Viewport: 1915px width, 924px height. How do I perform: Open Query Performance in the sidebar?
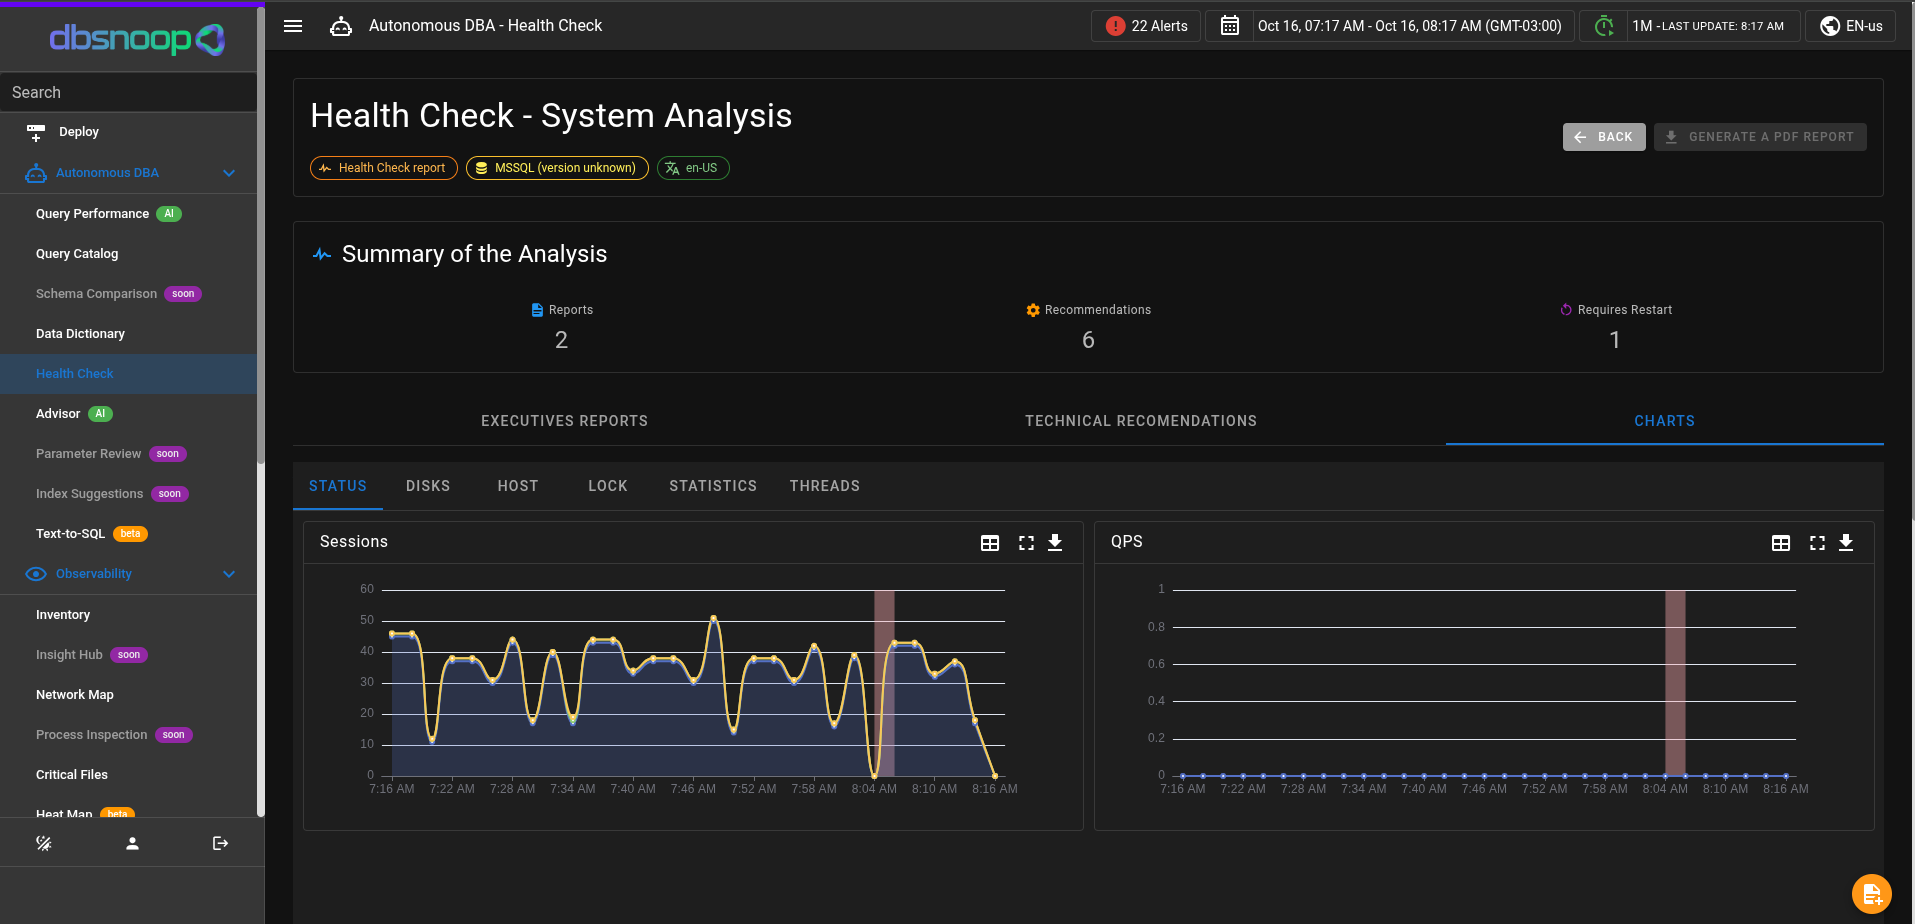click(92, 214)
